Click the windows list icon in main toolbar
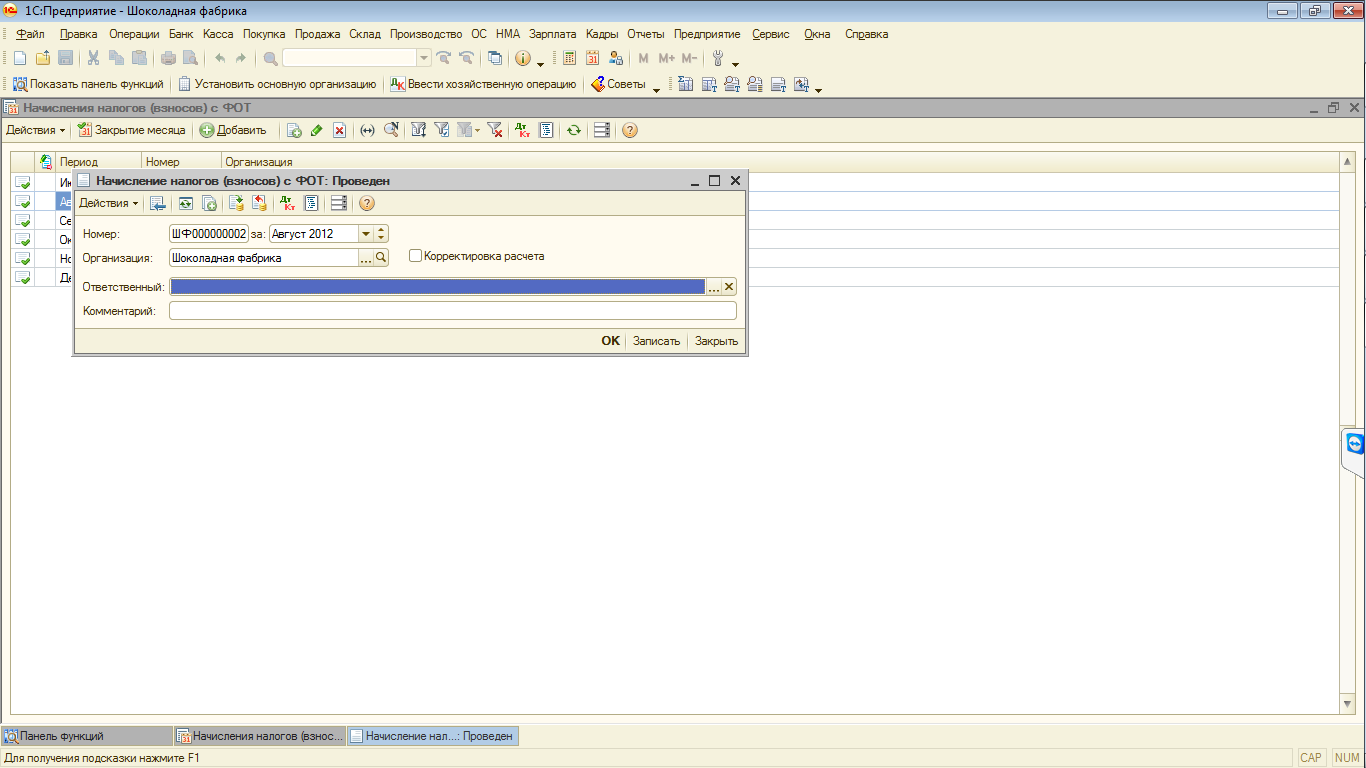Screen dimensions: 1366x768 [495, 58]
